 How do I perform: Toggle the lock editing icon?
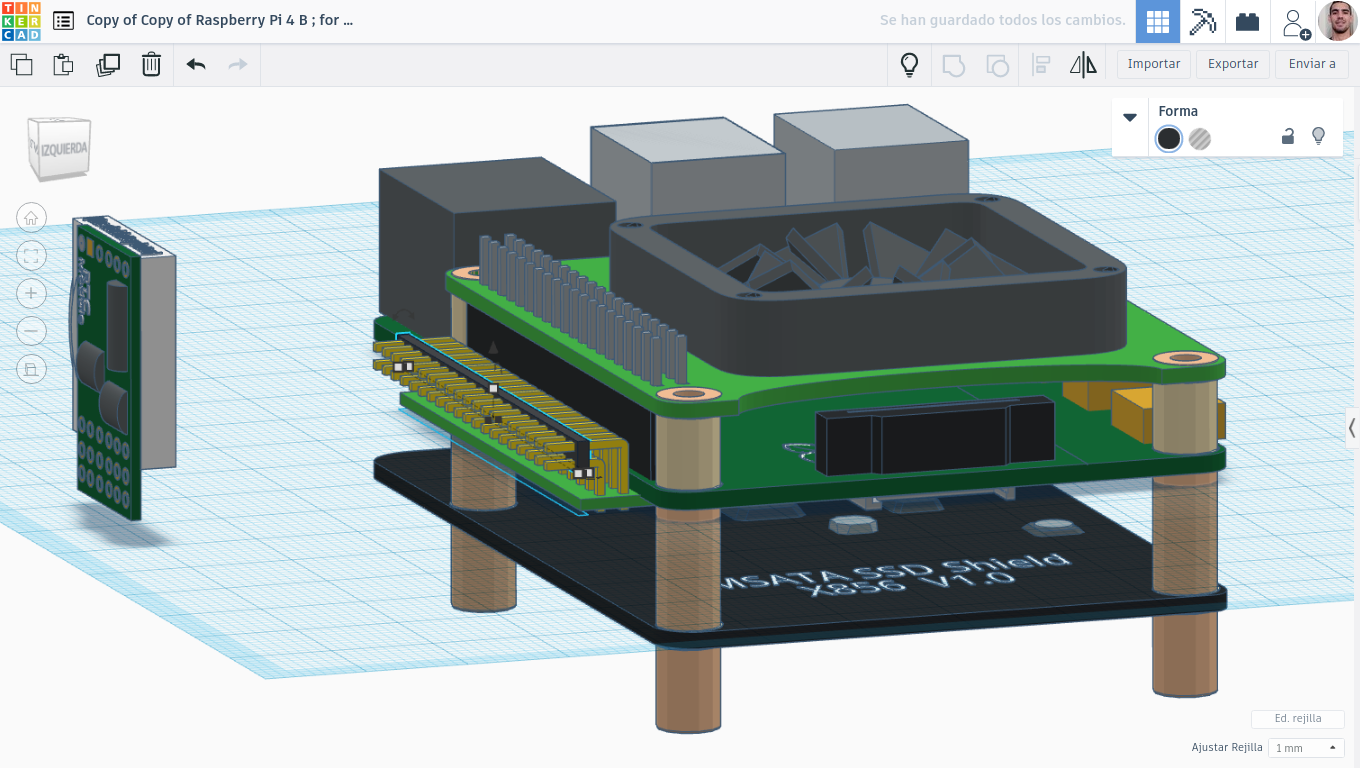coord(1288,136)
